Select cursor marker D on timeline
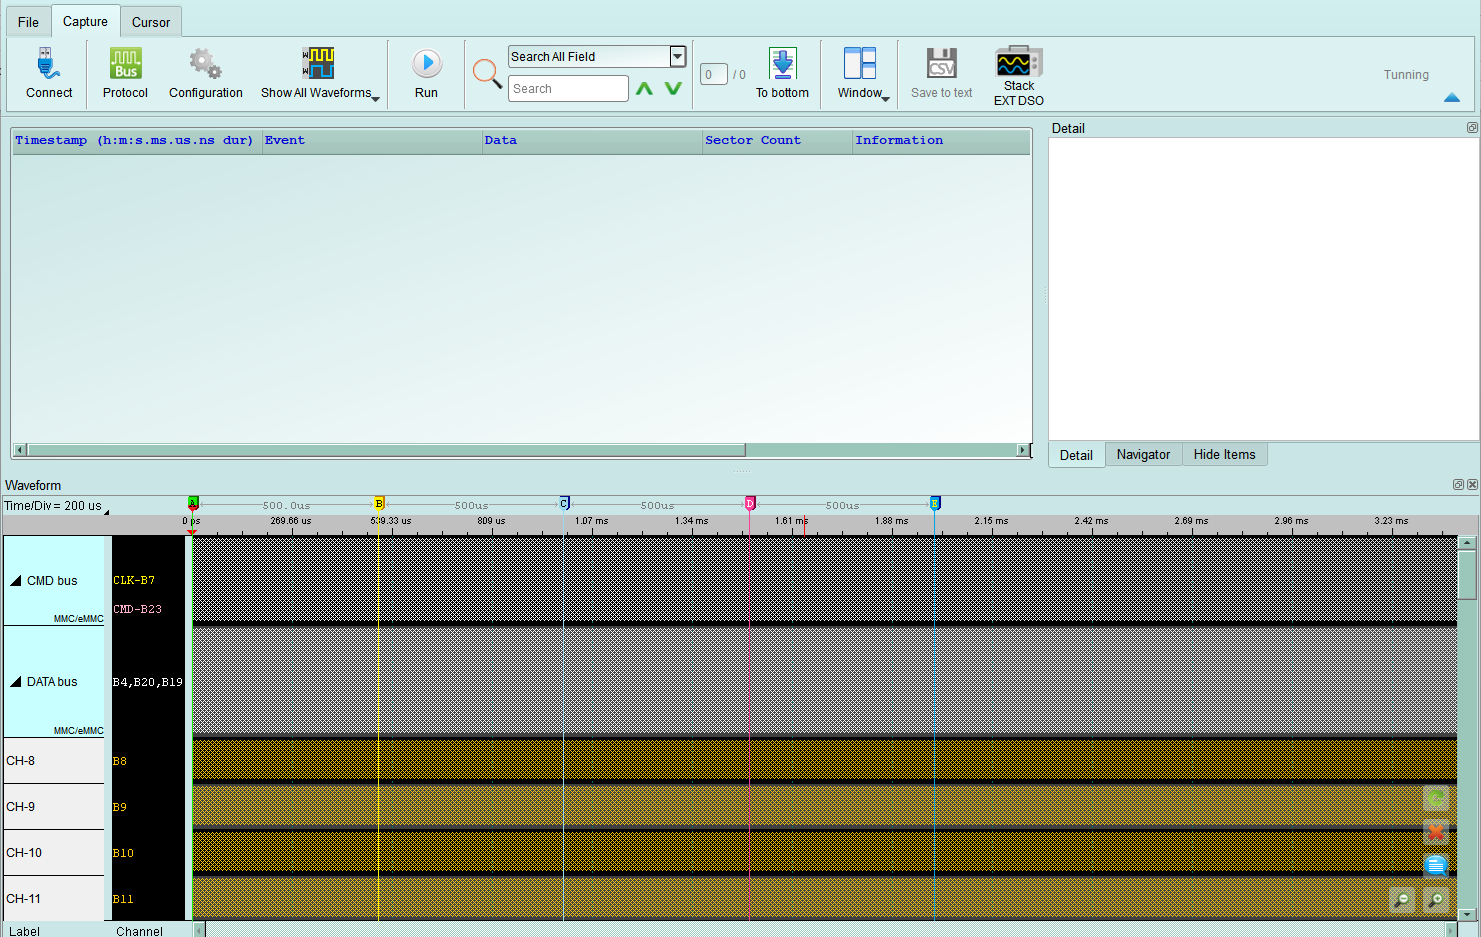 click(750, 503)
